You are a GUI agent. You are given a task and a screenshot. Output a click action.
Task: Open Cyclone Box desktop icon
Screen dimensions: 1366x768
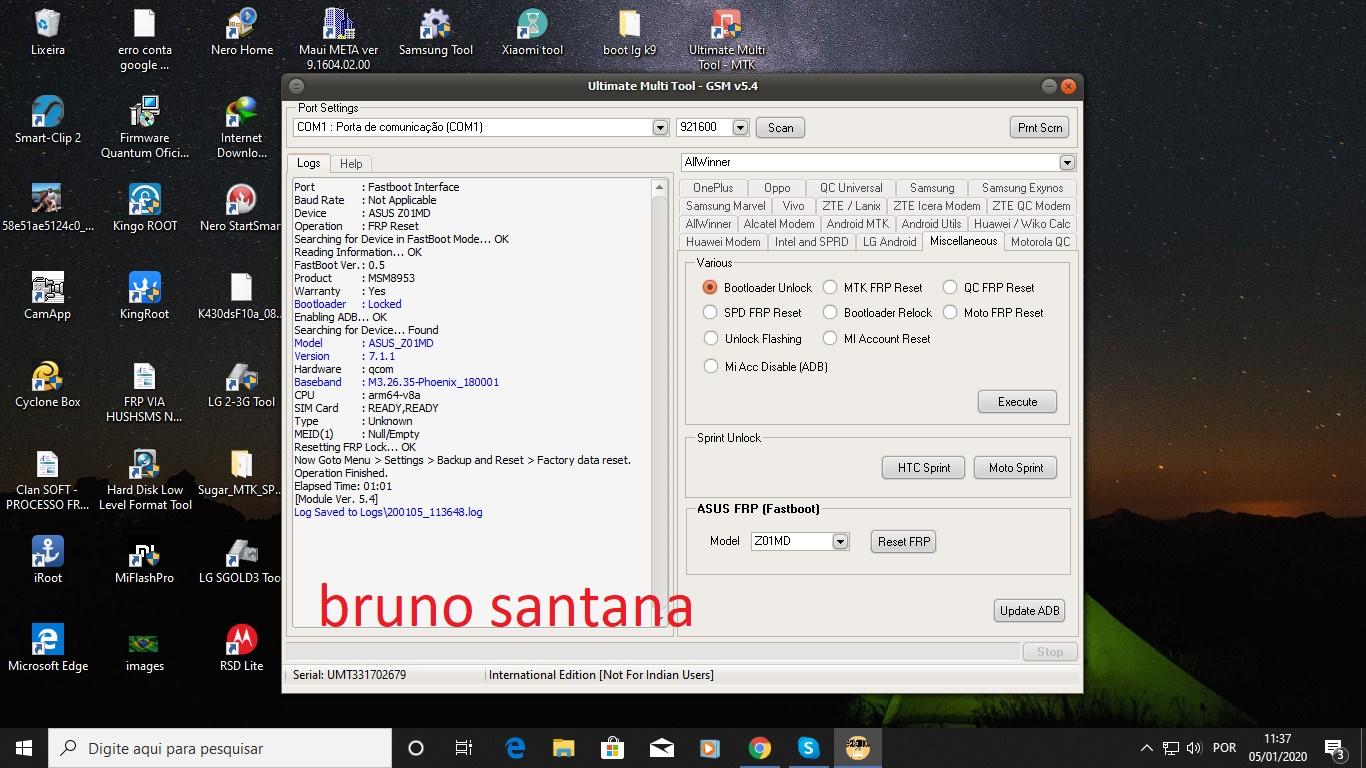[x=47, y=384]
